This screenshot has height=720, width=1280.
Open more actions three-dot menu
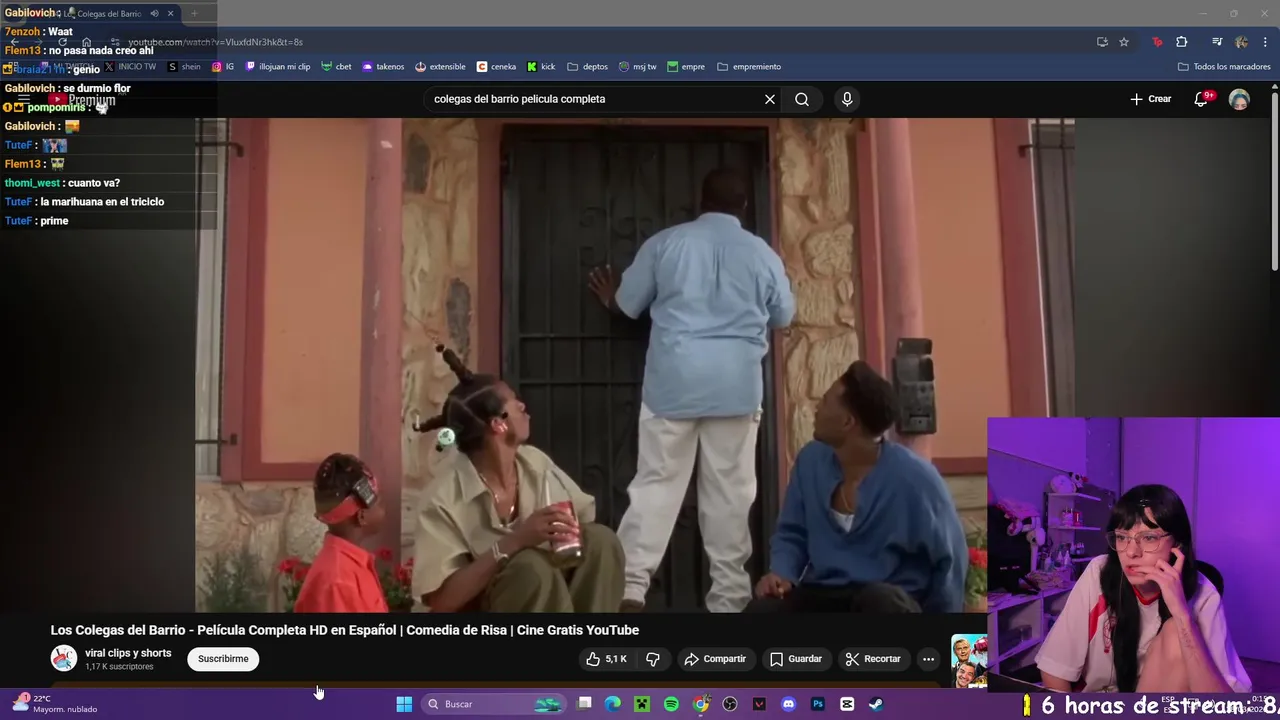pyautogui.click(x=928, y=659)
